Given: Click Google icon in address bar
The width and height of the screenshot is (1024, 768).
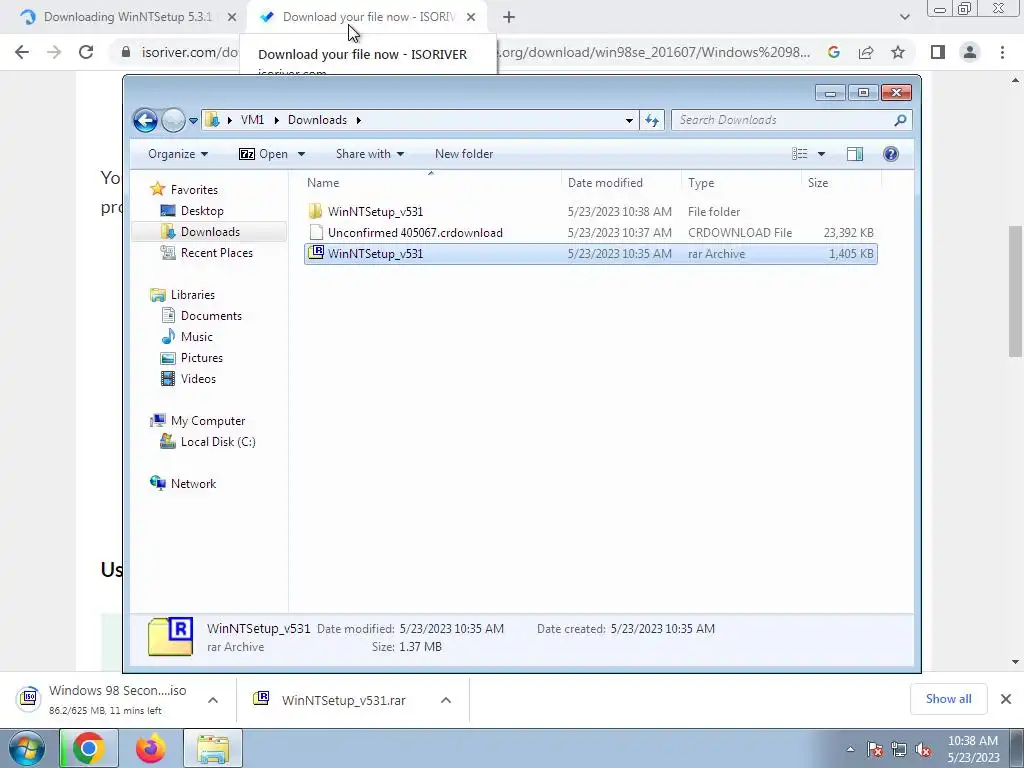Looking at the screenshot, I should click(x=833, y=52).
